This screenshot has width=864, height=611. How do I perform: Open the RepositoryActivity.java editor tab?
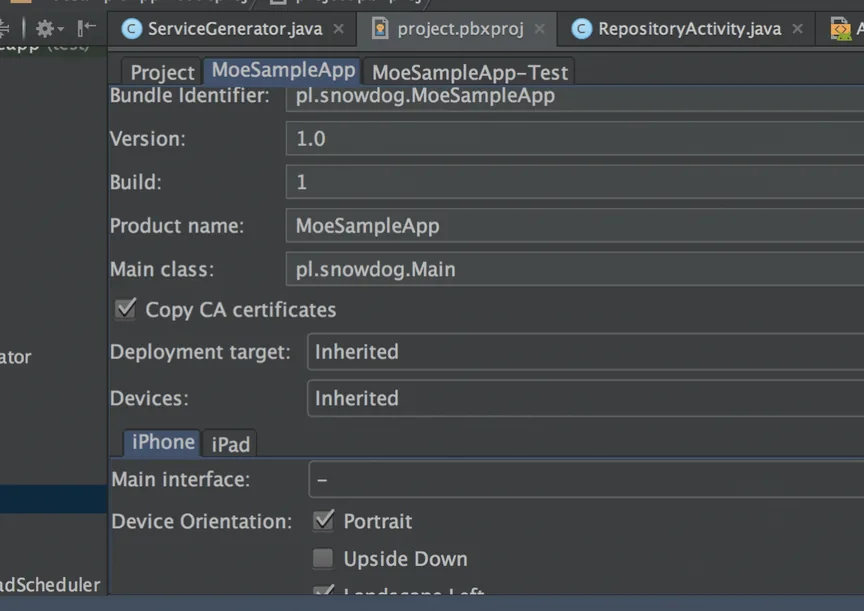pos(687,29)
